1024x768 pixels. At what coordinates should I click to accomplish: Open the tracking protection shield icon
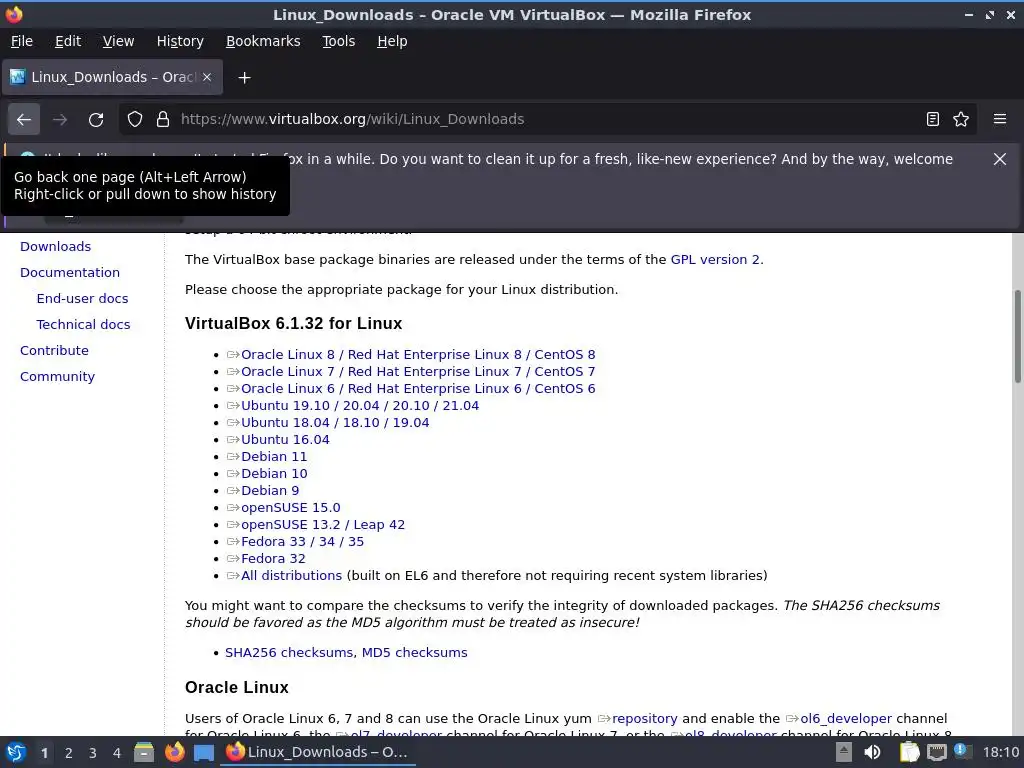[135, 120]
